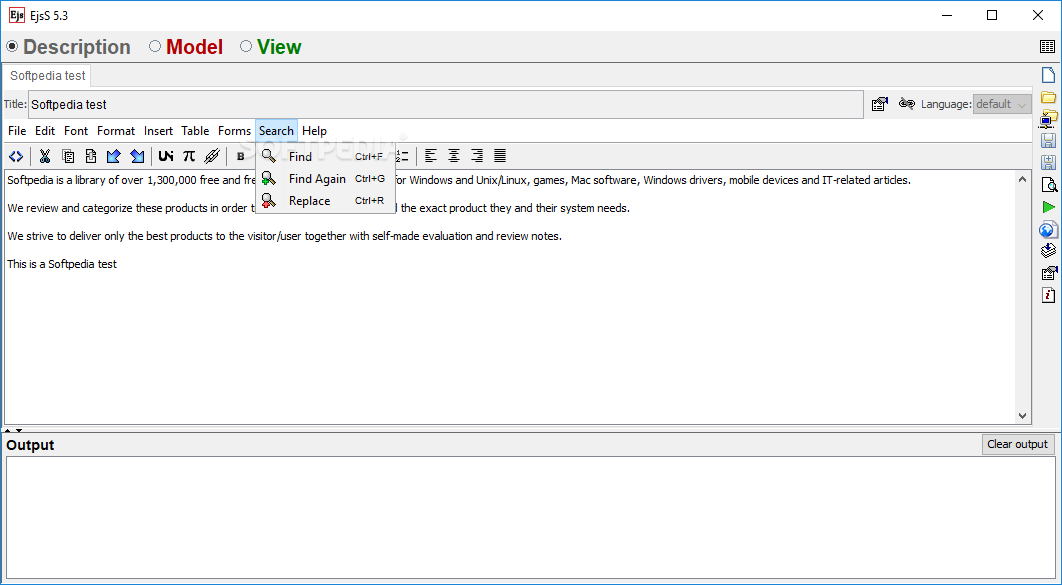
Task: Click the New simulation blank page icon
Action: [x=1048, y=75]
